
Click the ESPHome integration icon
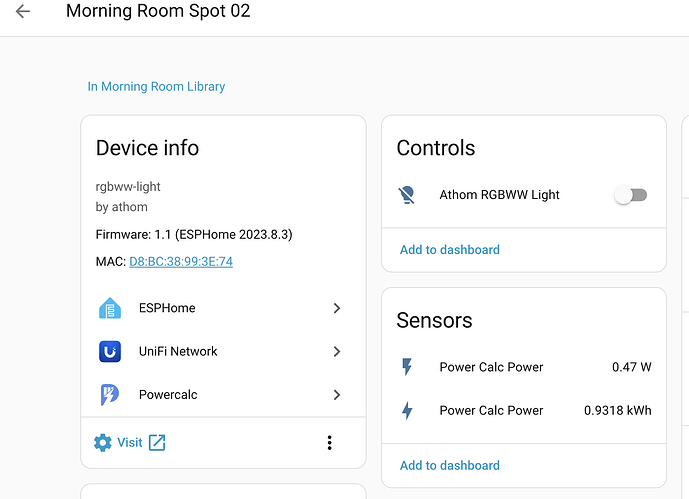(110, 308)
